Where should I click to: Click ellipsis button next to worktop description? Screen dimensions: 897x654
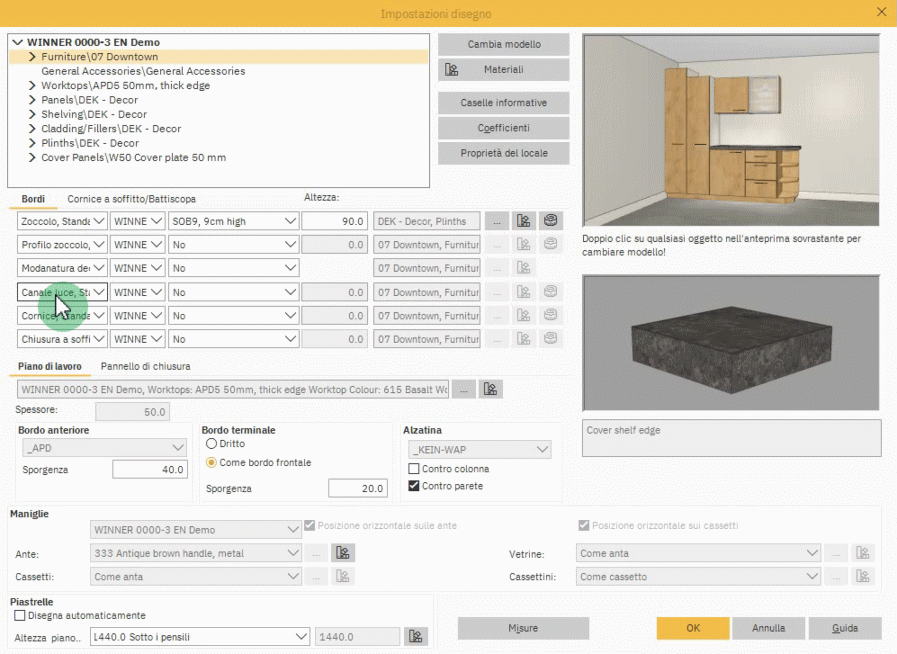pyautogui.click(x=463, y=389)
